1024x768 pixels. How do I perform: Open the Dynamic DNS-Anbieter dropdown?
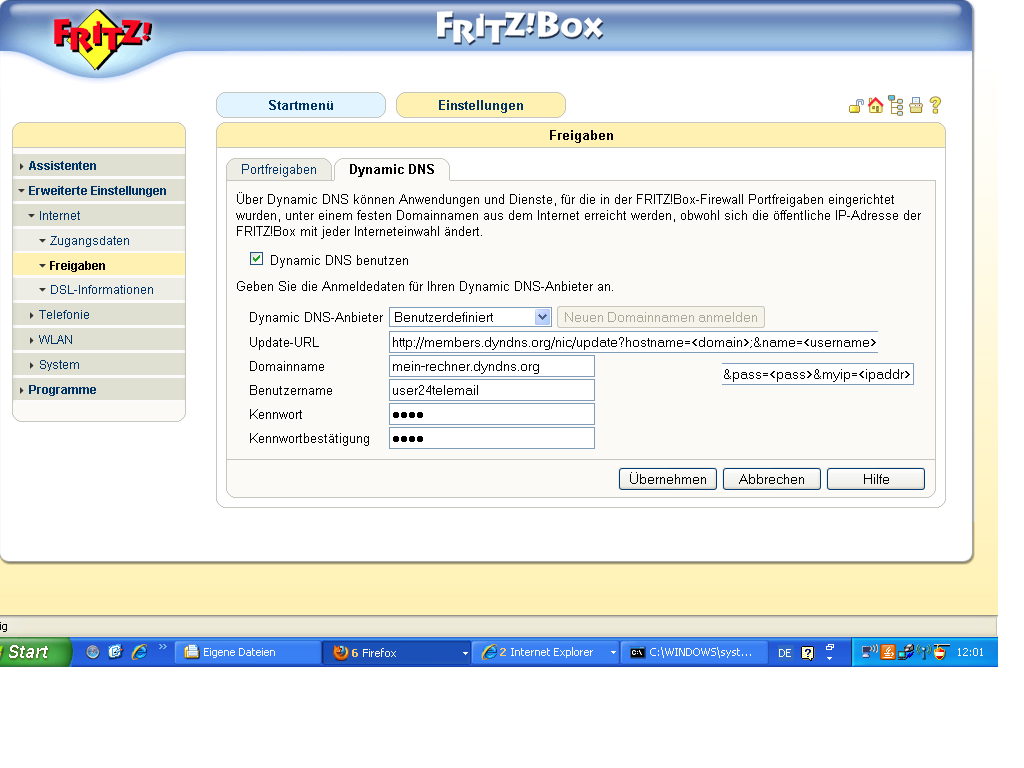coord(542,317)
